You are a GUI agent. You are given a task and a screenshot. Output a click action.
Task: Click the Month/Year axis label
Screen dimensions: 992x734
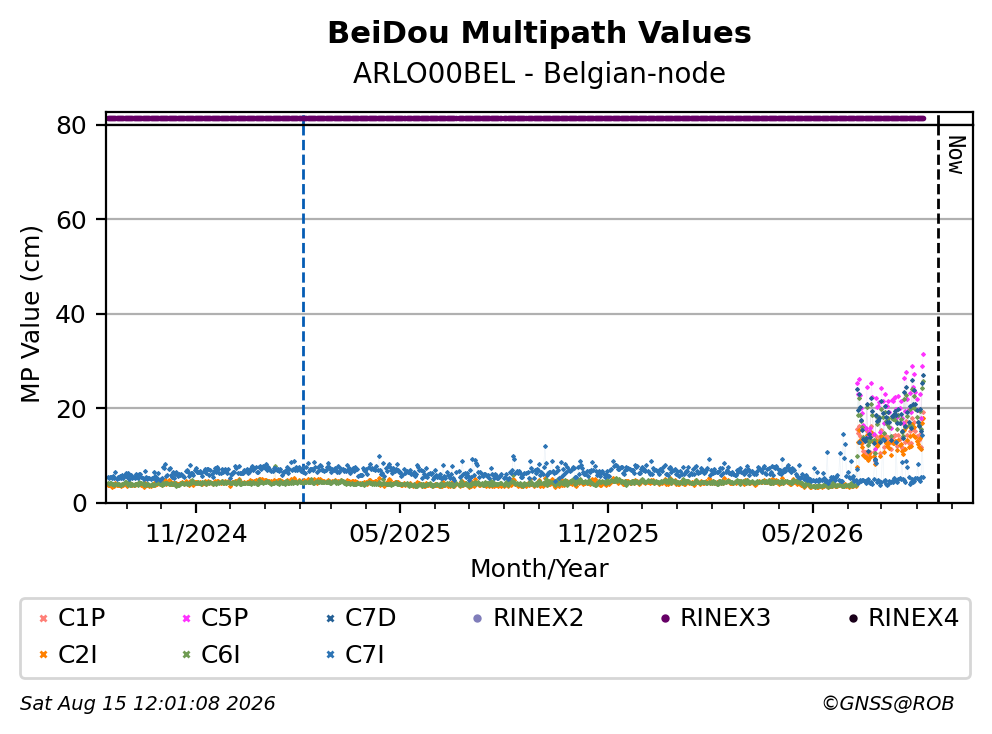click(x=539, y=568)
